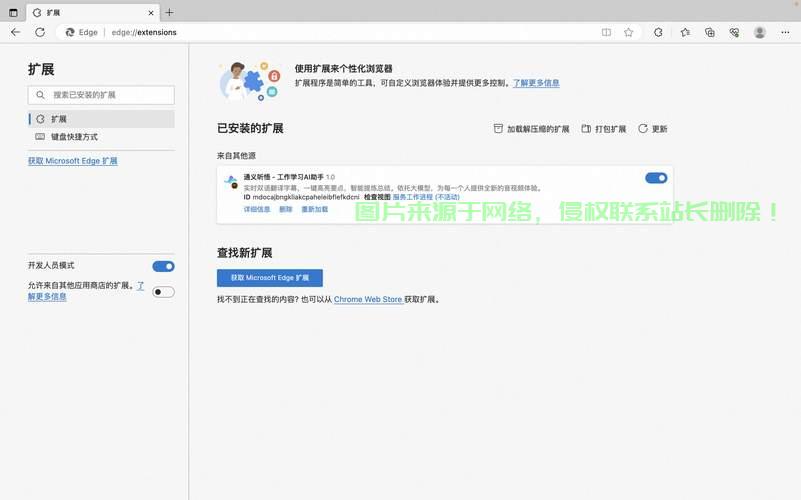Open the split screen icon in the address bar
This screenshot has width=801, height=500.
coord(606,32)
